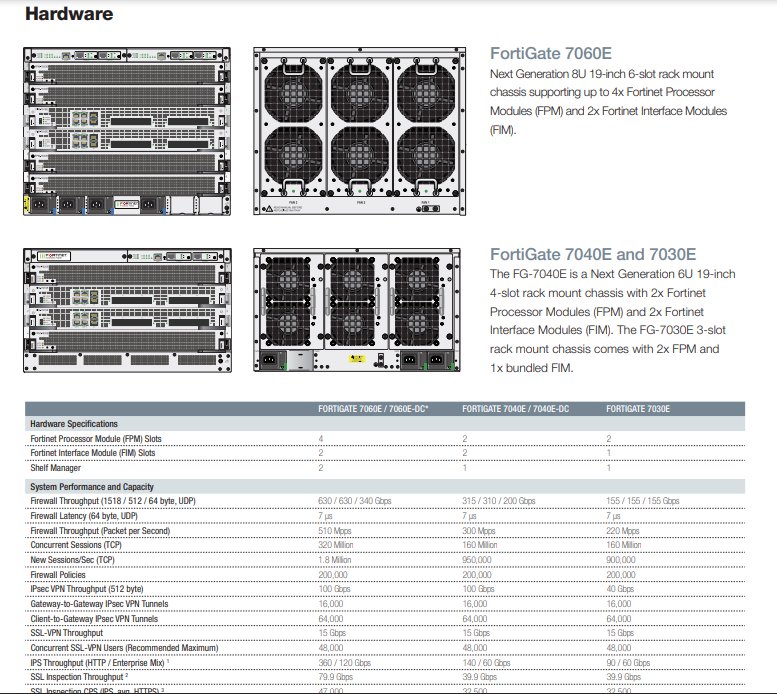Click the "New Sessions/Sec (TCP)" label
777x694 pixels.
(72, 560)
